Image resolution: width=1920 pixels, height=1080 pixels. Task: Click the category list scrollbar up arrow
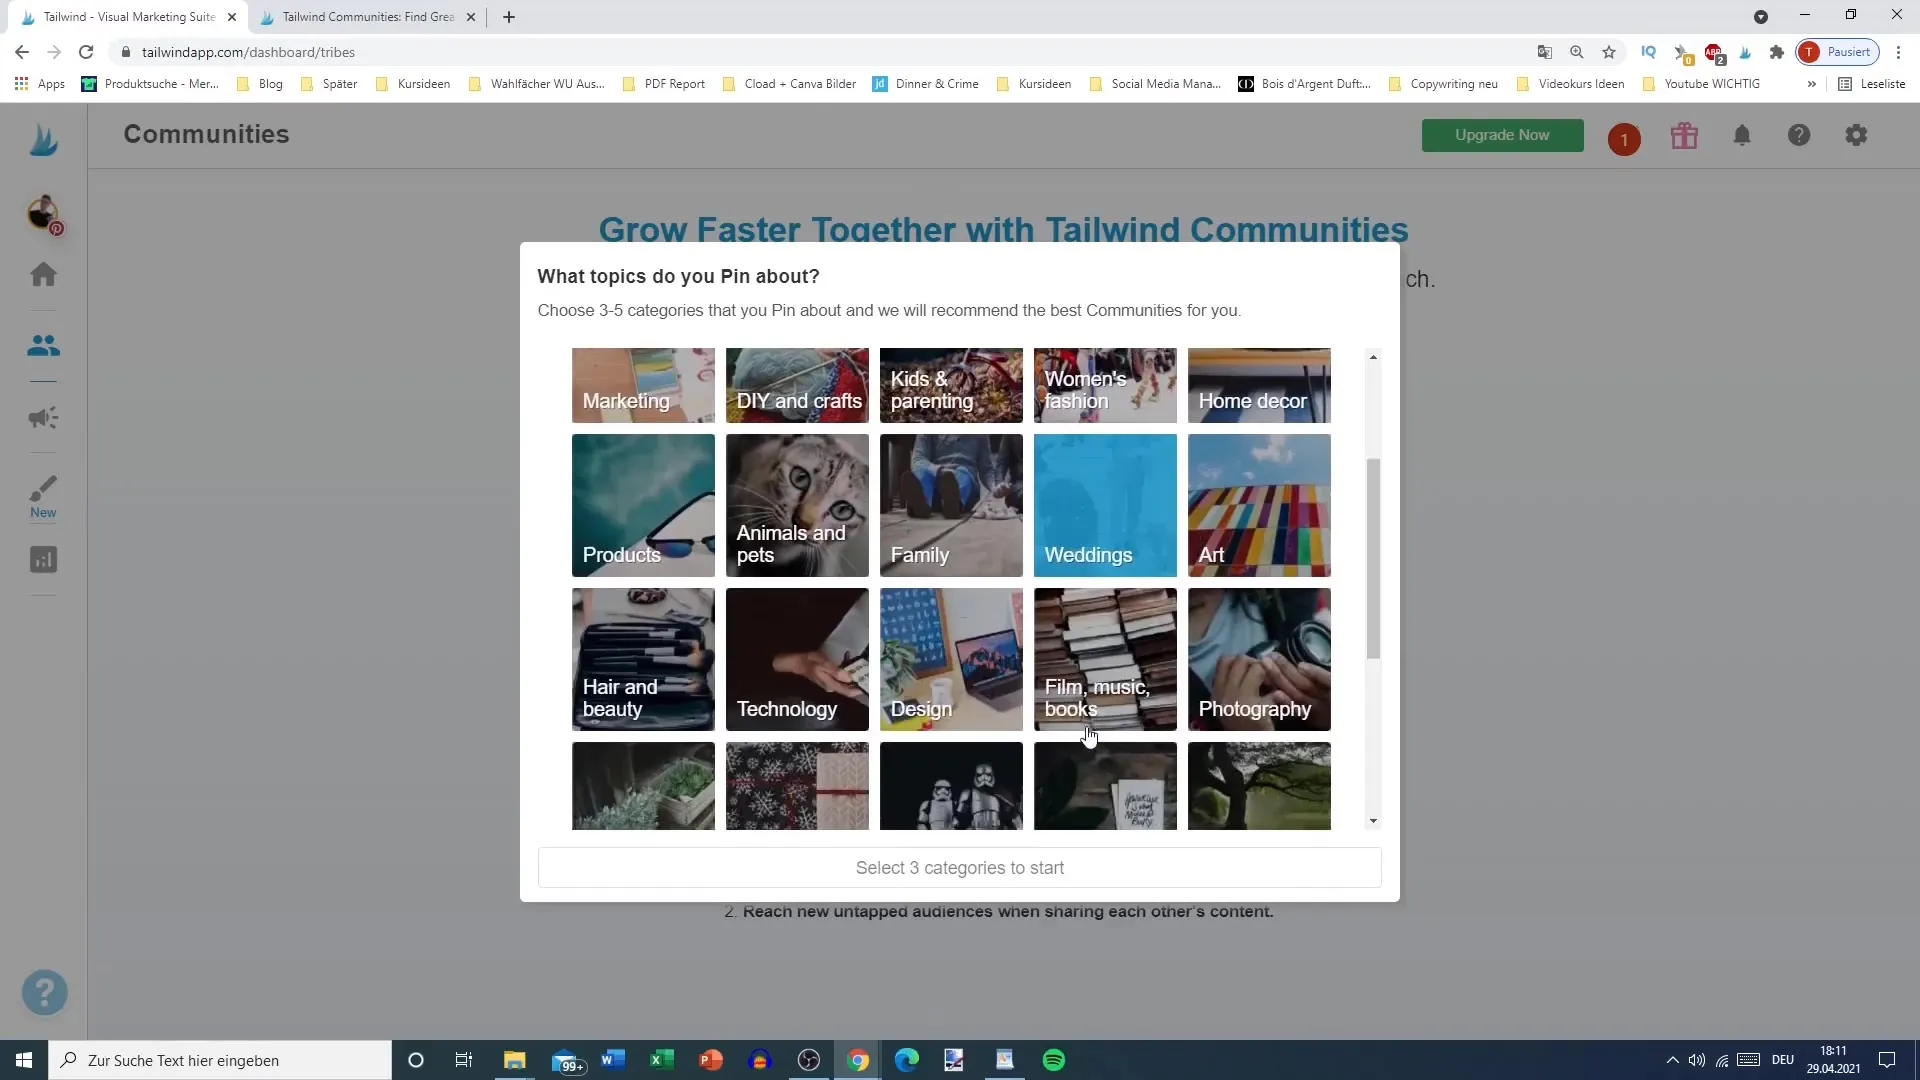point(1373,357)
